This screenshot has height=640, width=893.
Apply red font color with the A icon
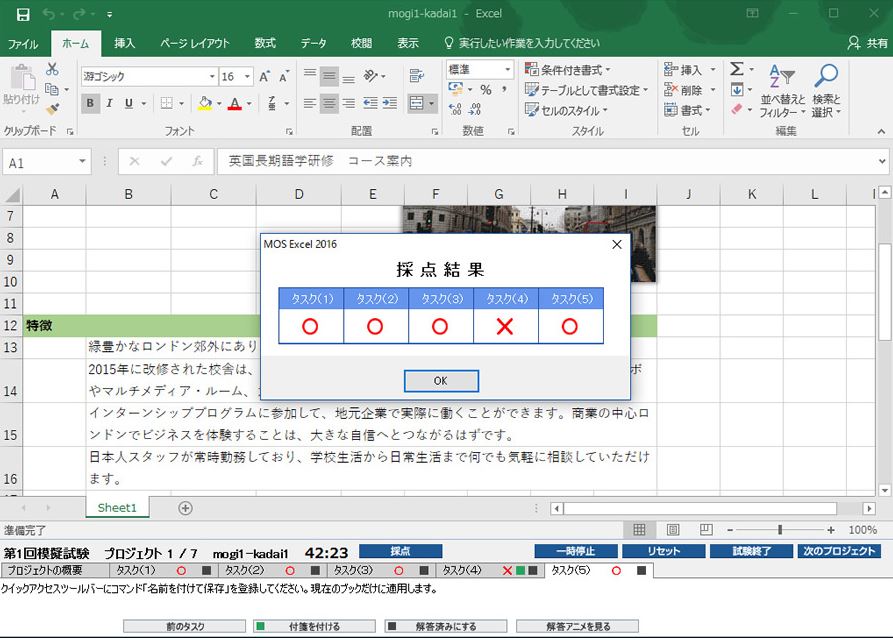235,103
